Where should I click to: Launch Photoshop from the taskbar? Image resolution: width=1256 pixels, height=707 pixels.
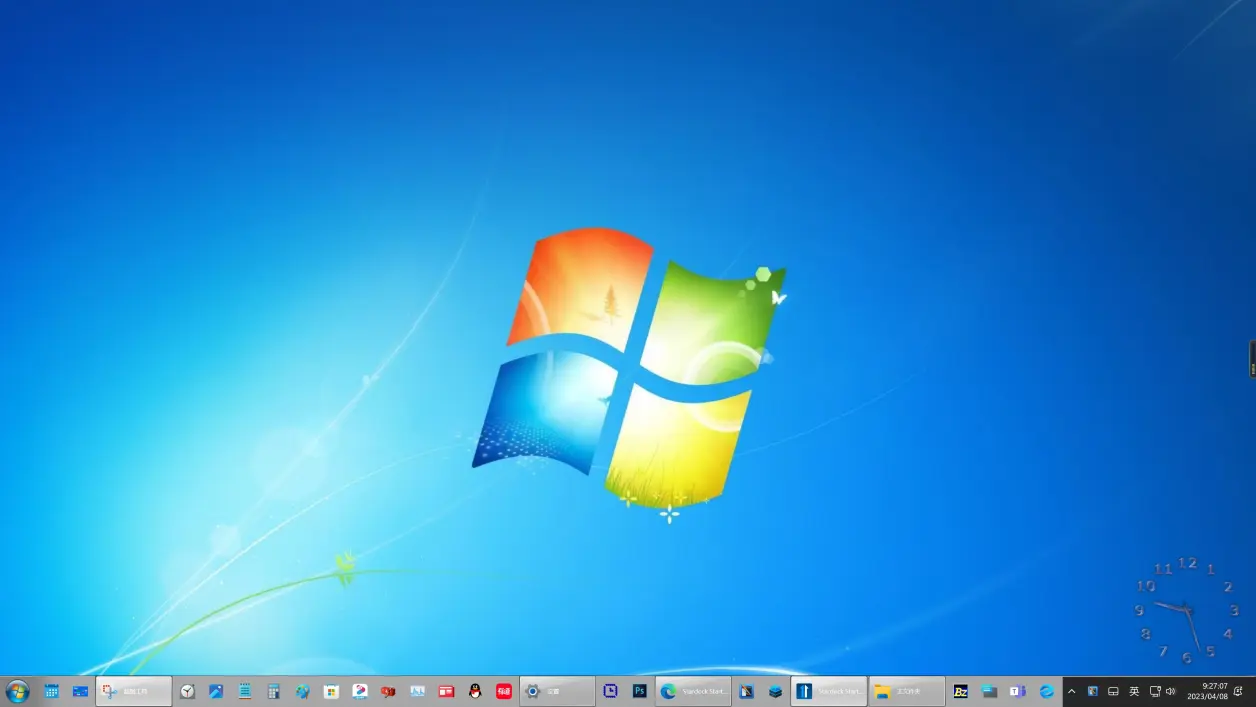(640, 691)
